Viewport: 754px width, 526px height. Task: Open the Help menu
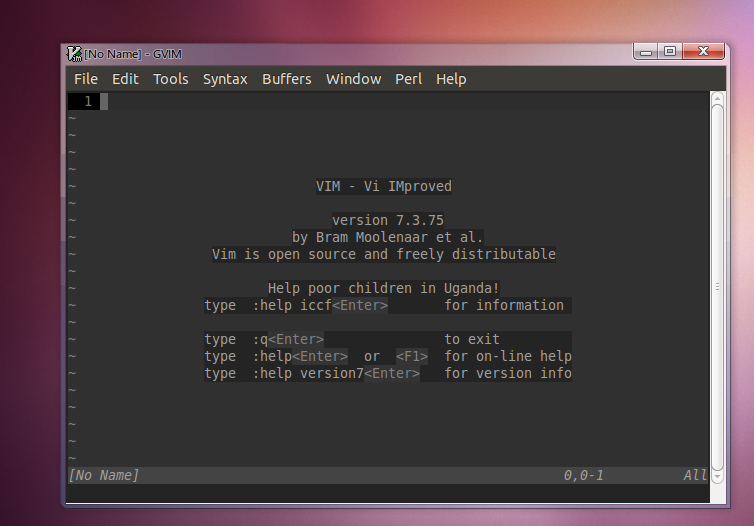(x=451, y=79)
